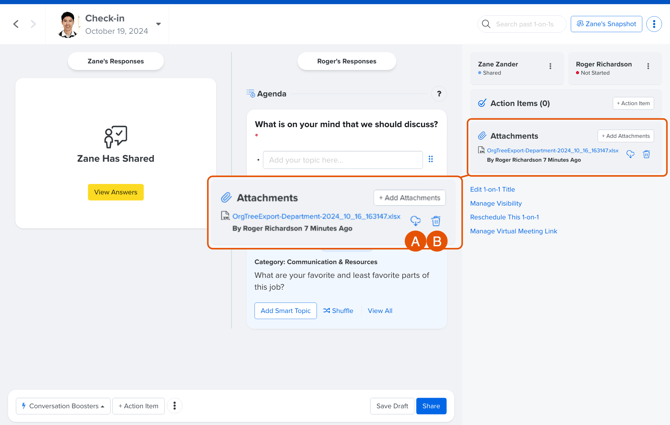Open the bottom bar three-dot menu
The width and height of the screenshot is (670, 425).
pyautogui.click(x=175, y=406)
